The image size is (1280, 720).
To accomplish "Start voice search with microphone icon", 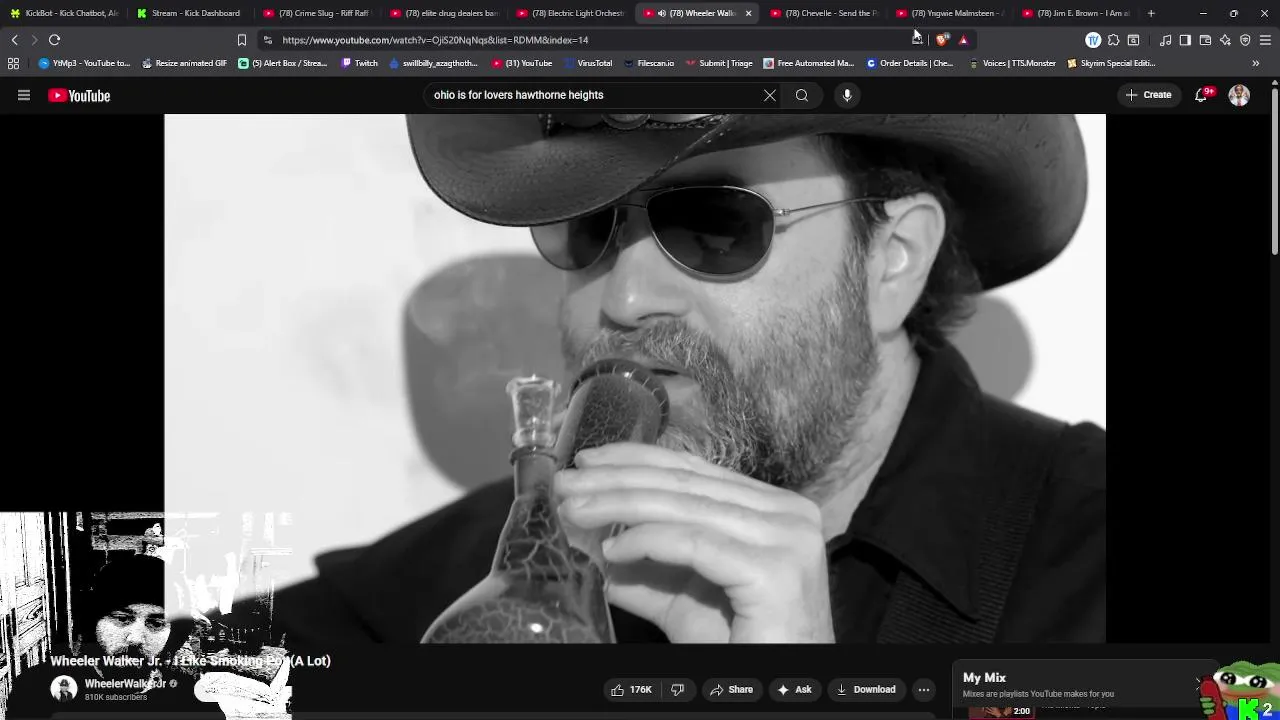I will coord(847,95).
